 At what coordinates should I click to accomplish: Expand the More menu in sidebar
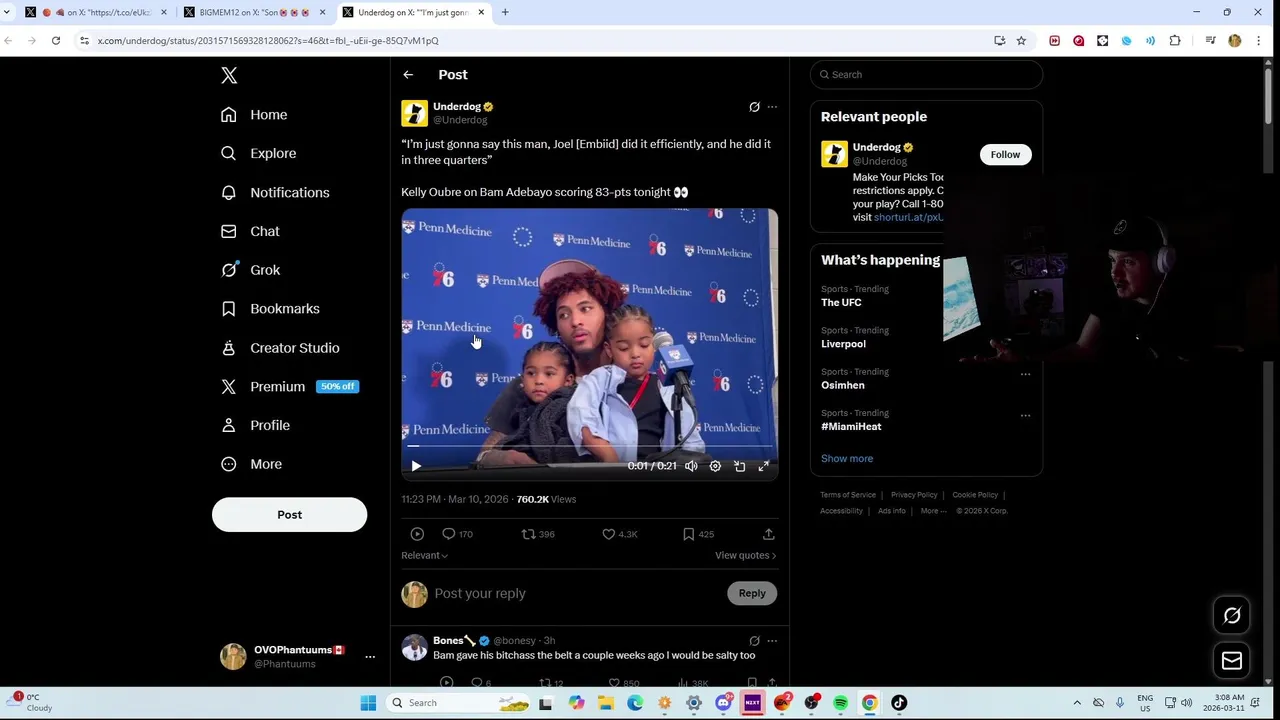pyautogui.click(x=252, y=464)
